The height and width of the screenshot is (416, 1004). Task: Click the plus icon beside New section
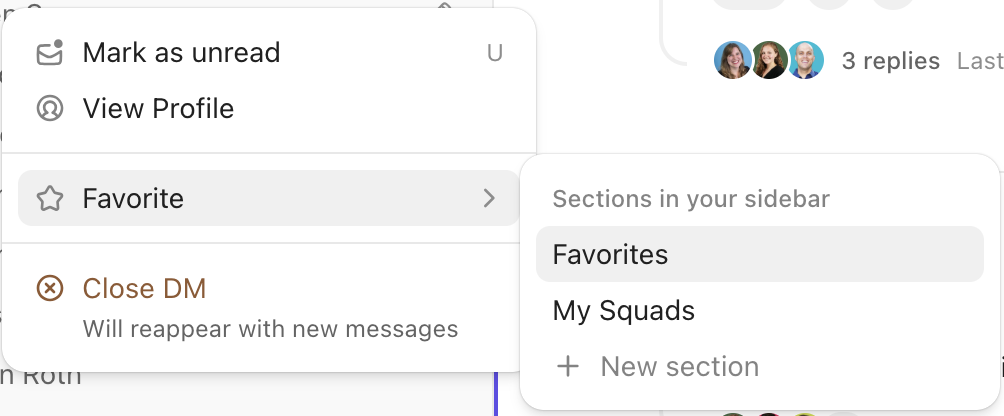(568, 366)
